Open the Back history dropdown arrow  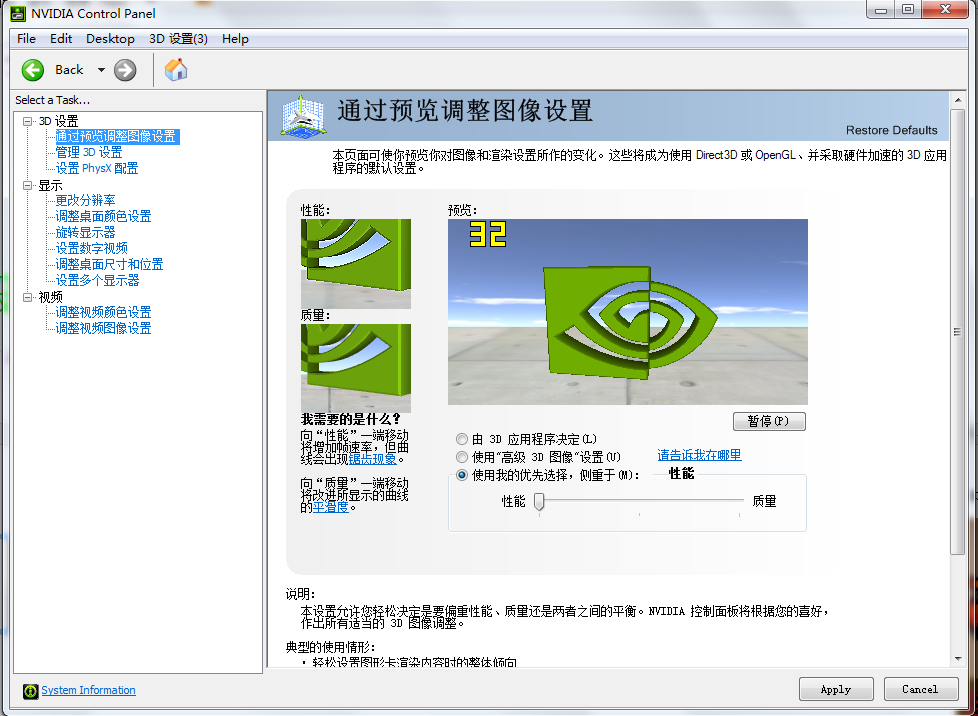(101, 70)
